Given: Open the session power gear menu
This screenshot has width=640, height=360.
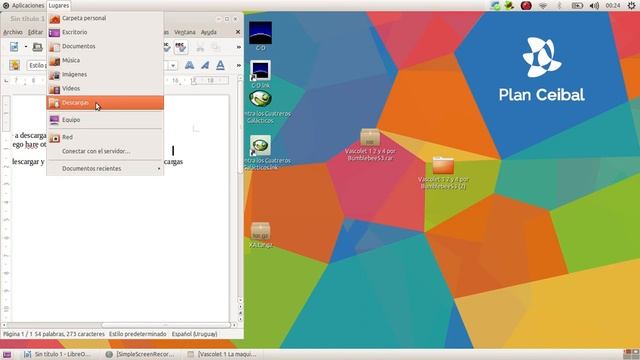Looking at the screenshot, I should tap(631, 6).
